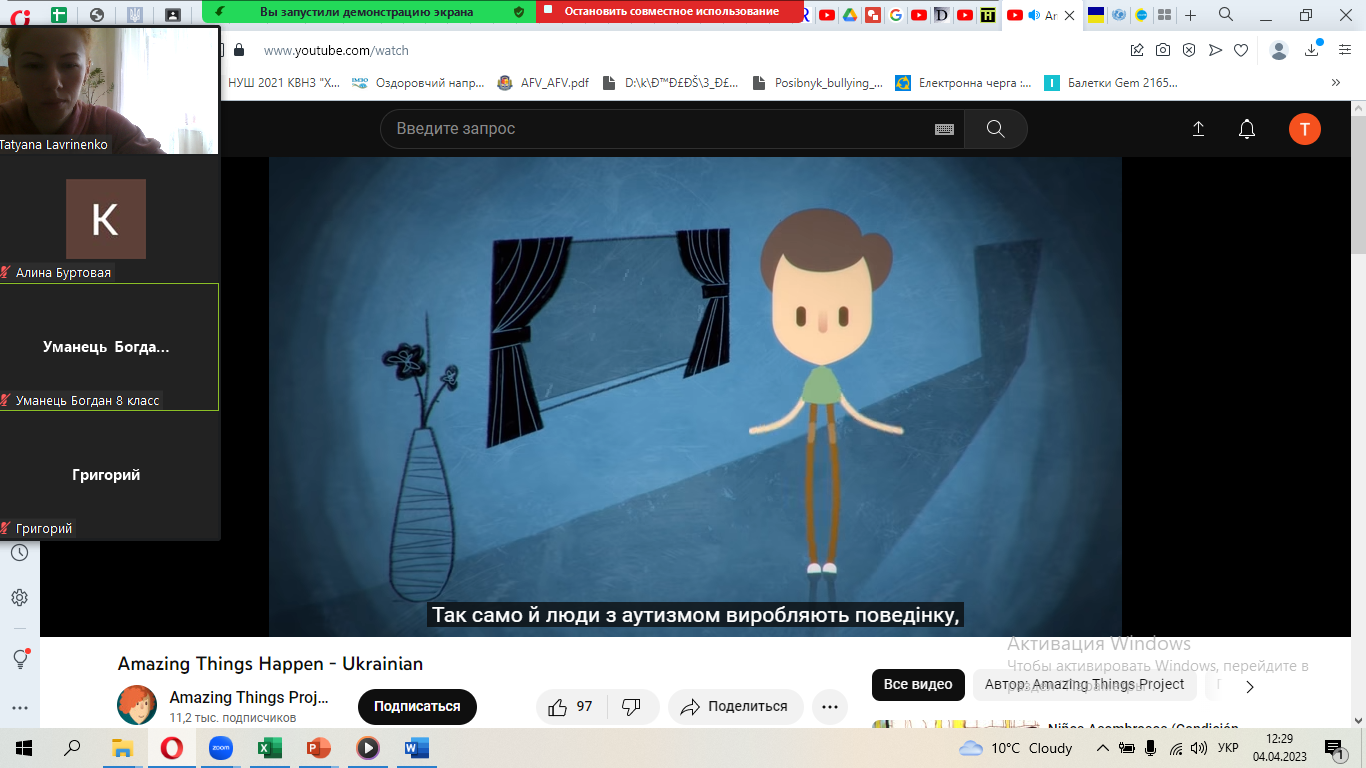The height and width of the screenshot is (768, 1366).
Task: Open the taskbar notification center icon
Action: [x=1335, y=748]
